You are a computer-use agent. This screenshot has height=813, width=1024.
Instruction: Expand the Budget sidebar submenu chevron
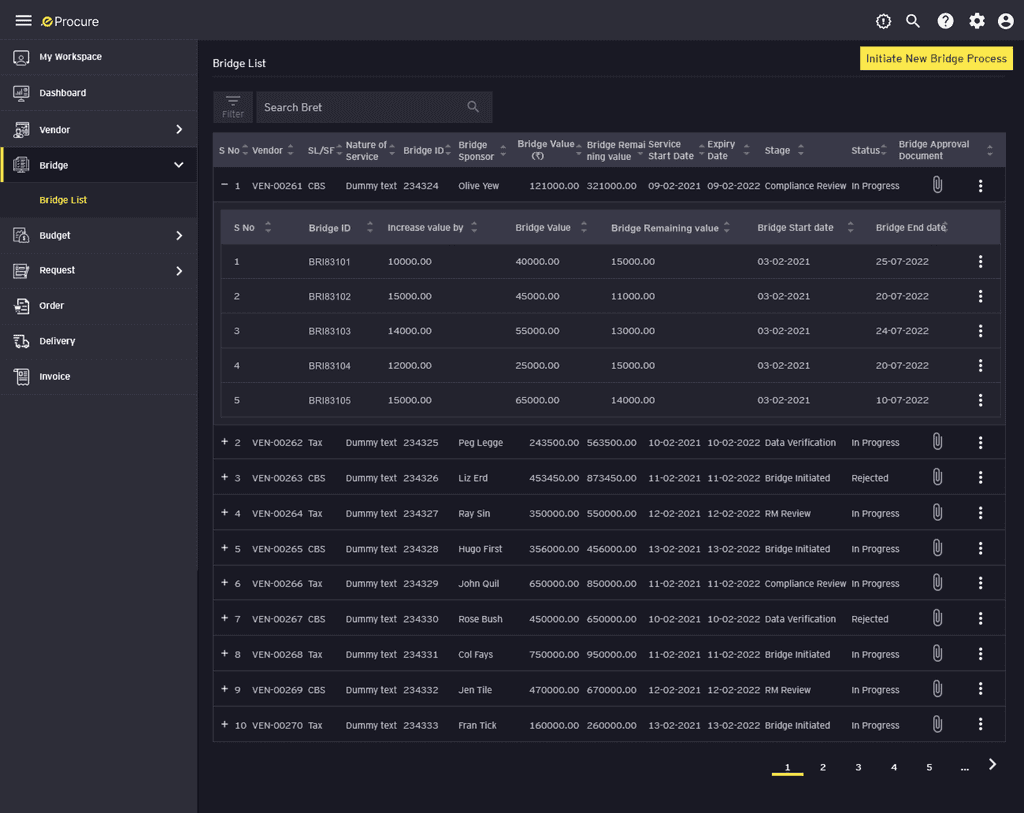tap(179, 235)
